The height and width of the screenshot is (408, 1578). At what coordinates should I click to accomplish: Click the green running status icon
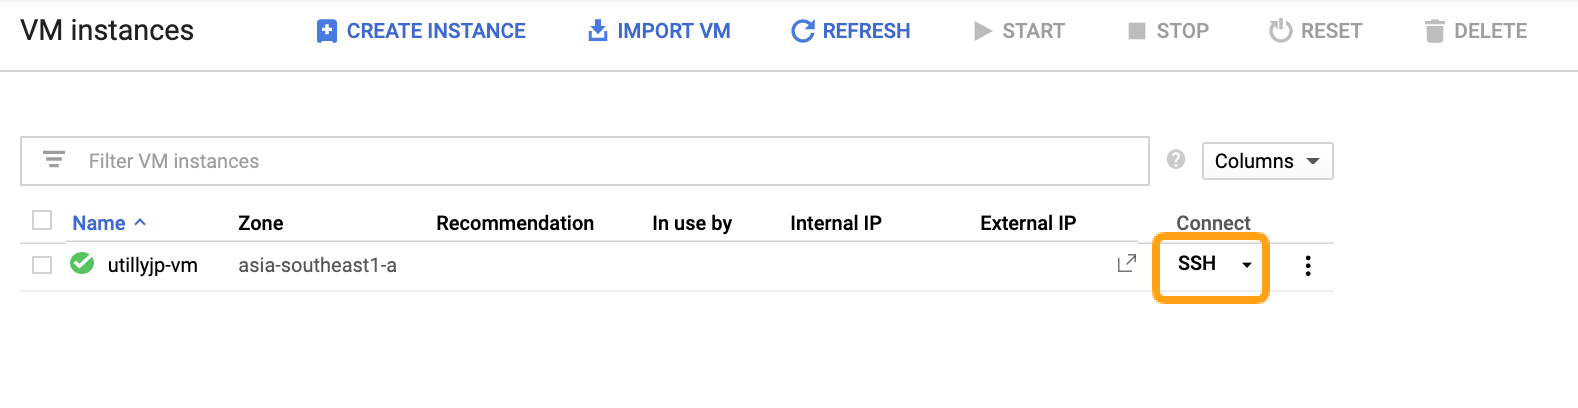(x=82, y=263)
